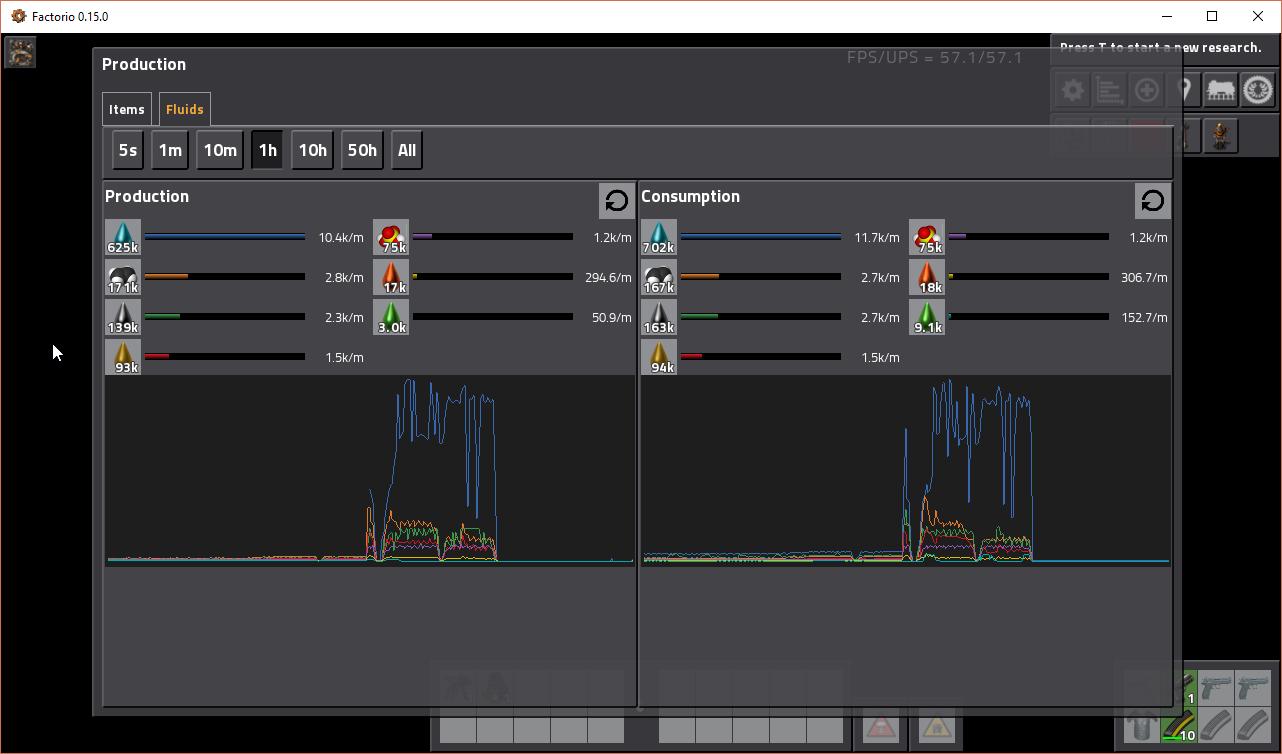
Task: Select the Fluids tab
Action: pos(185,109)
